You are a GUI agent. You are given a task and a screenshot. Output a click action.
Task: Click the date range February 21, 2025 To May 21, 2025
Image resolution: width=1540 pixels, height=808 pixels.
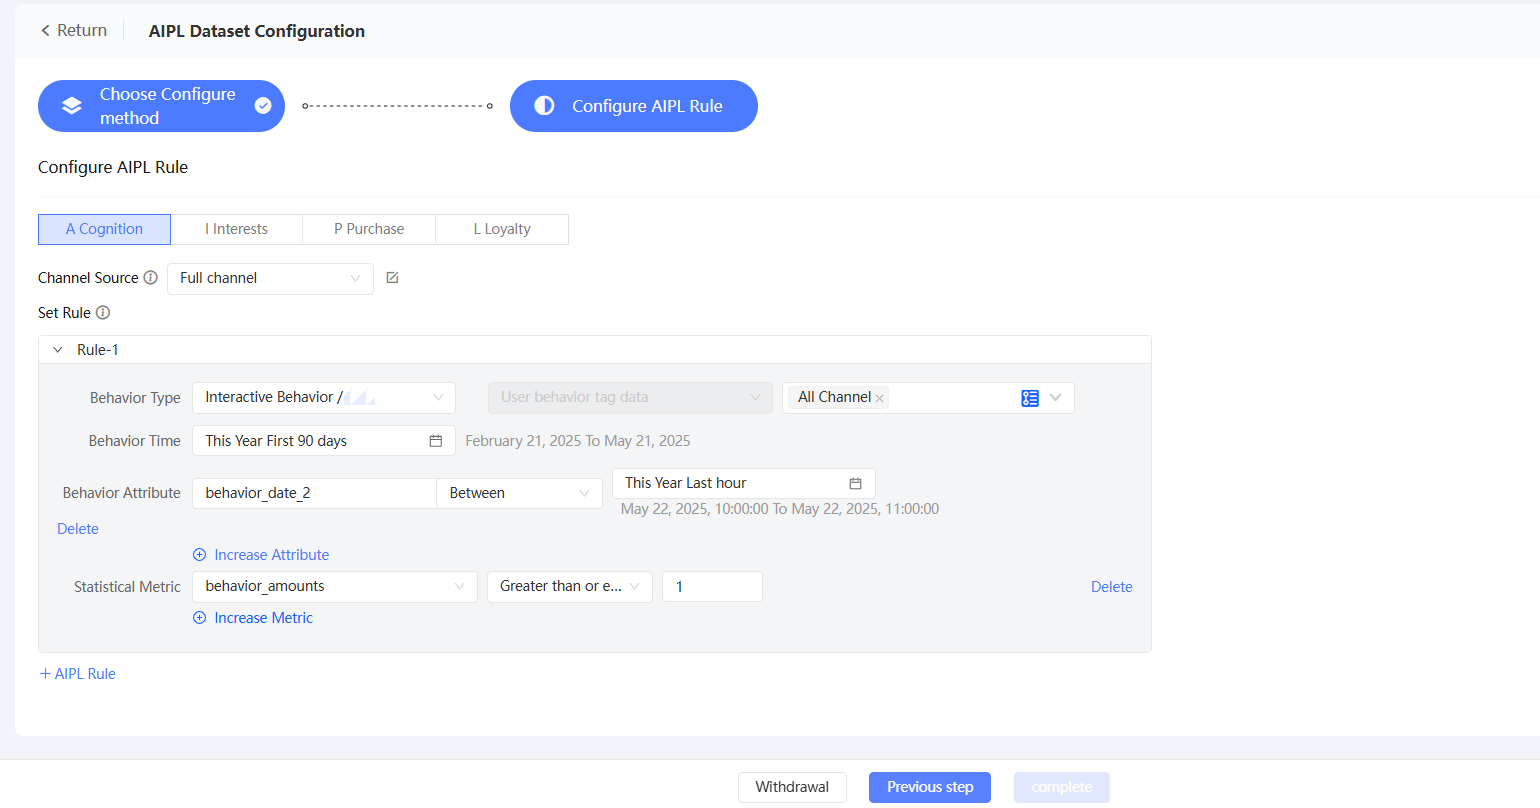pos(578,441)
